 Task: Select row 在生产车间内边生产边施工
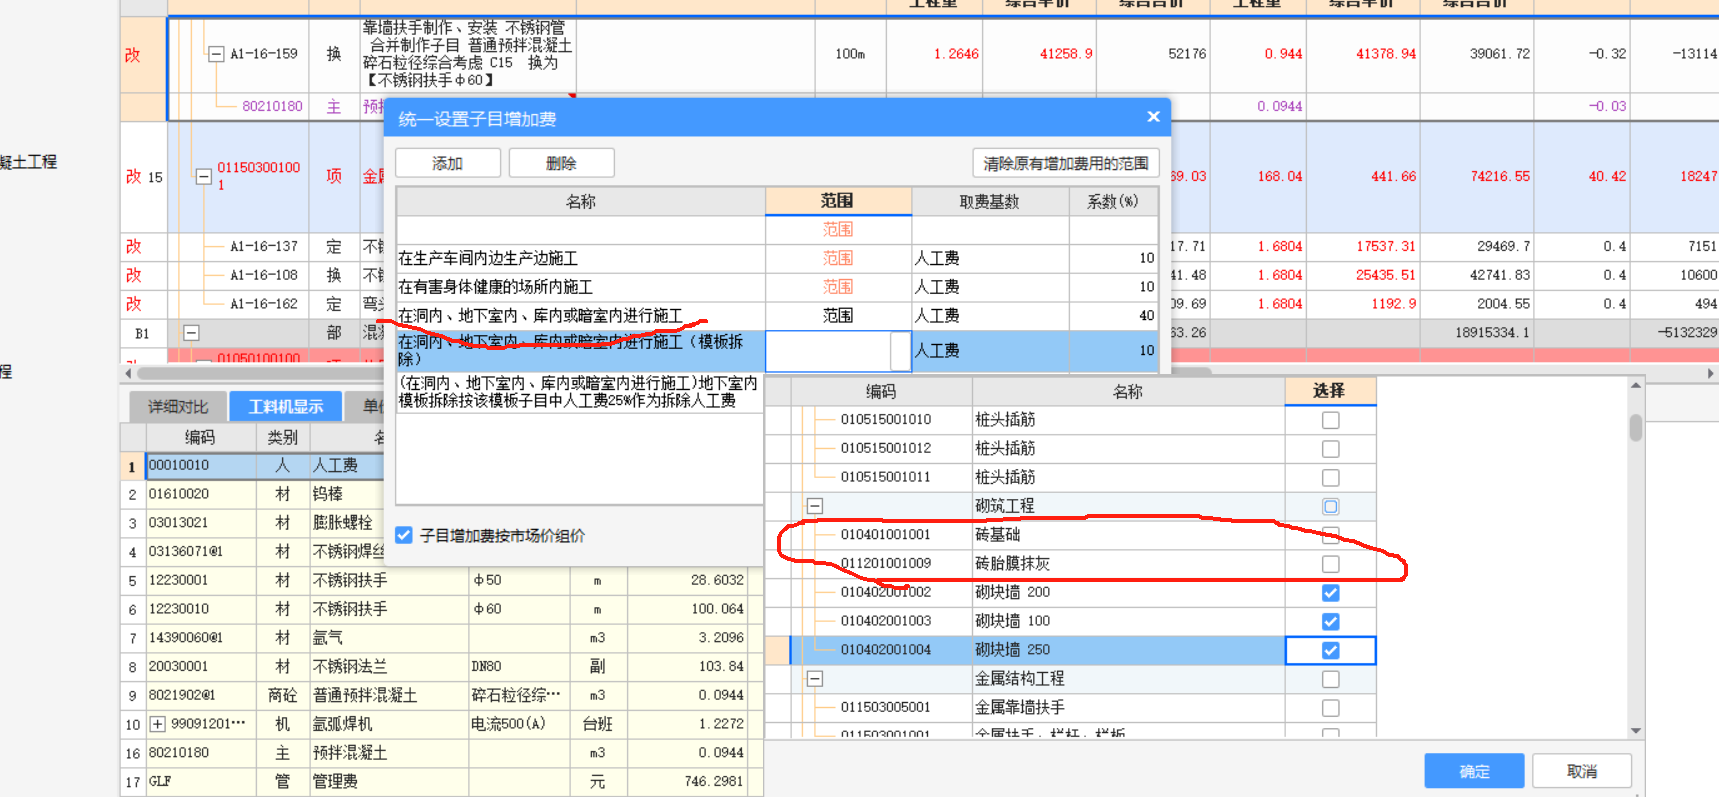click(x=580, y=258)
